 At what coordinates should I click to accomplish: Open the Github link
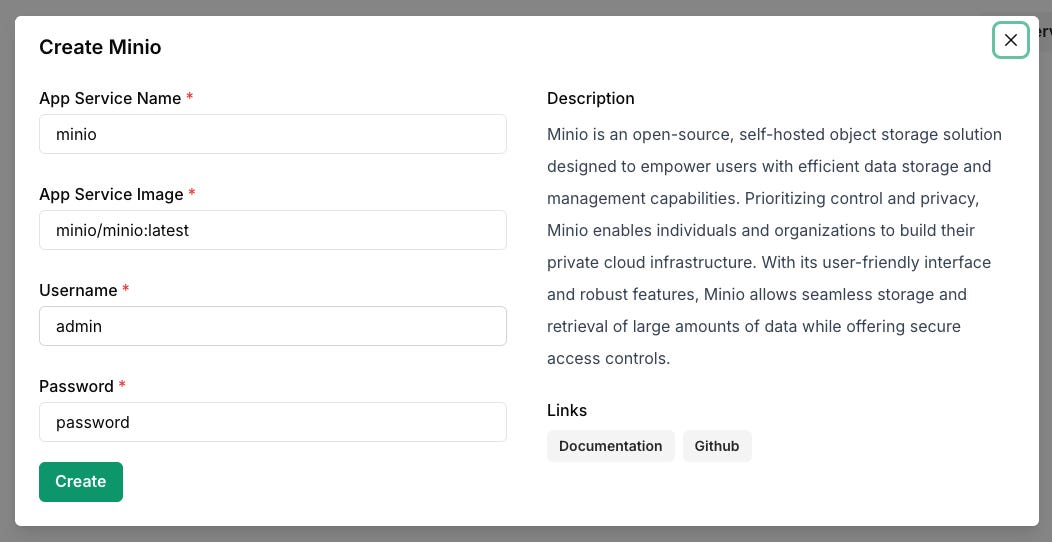[x=717, y=446]
